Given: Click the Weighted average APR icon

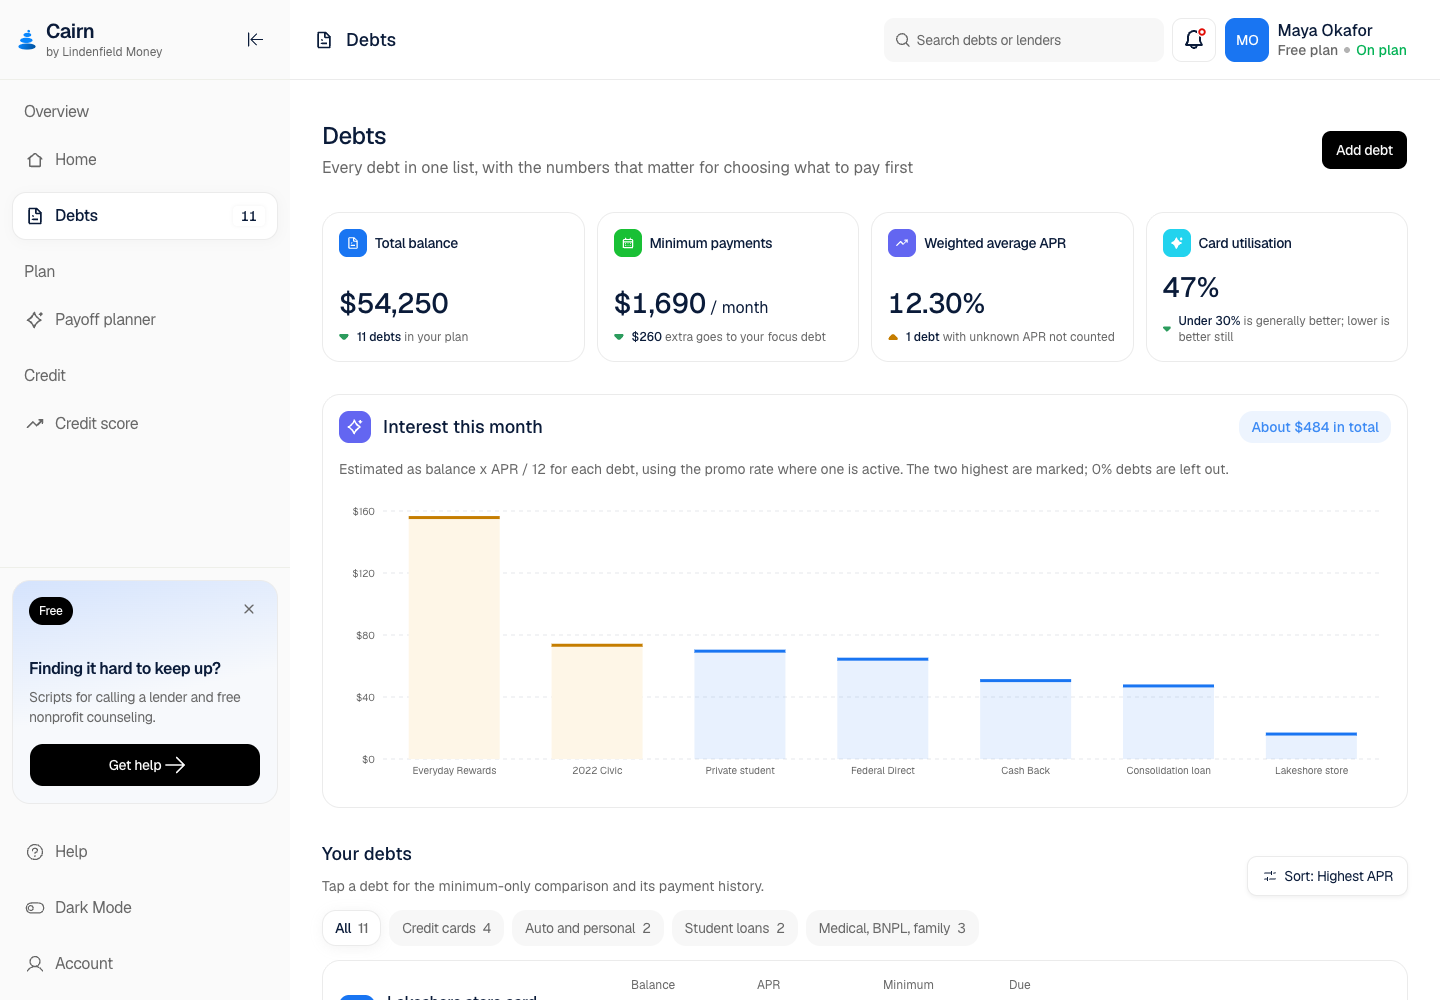Looking at the screenshot, I should [902, 243].
